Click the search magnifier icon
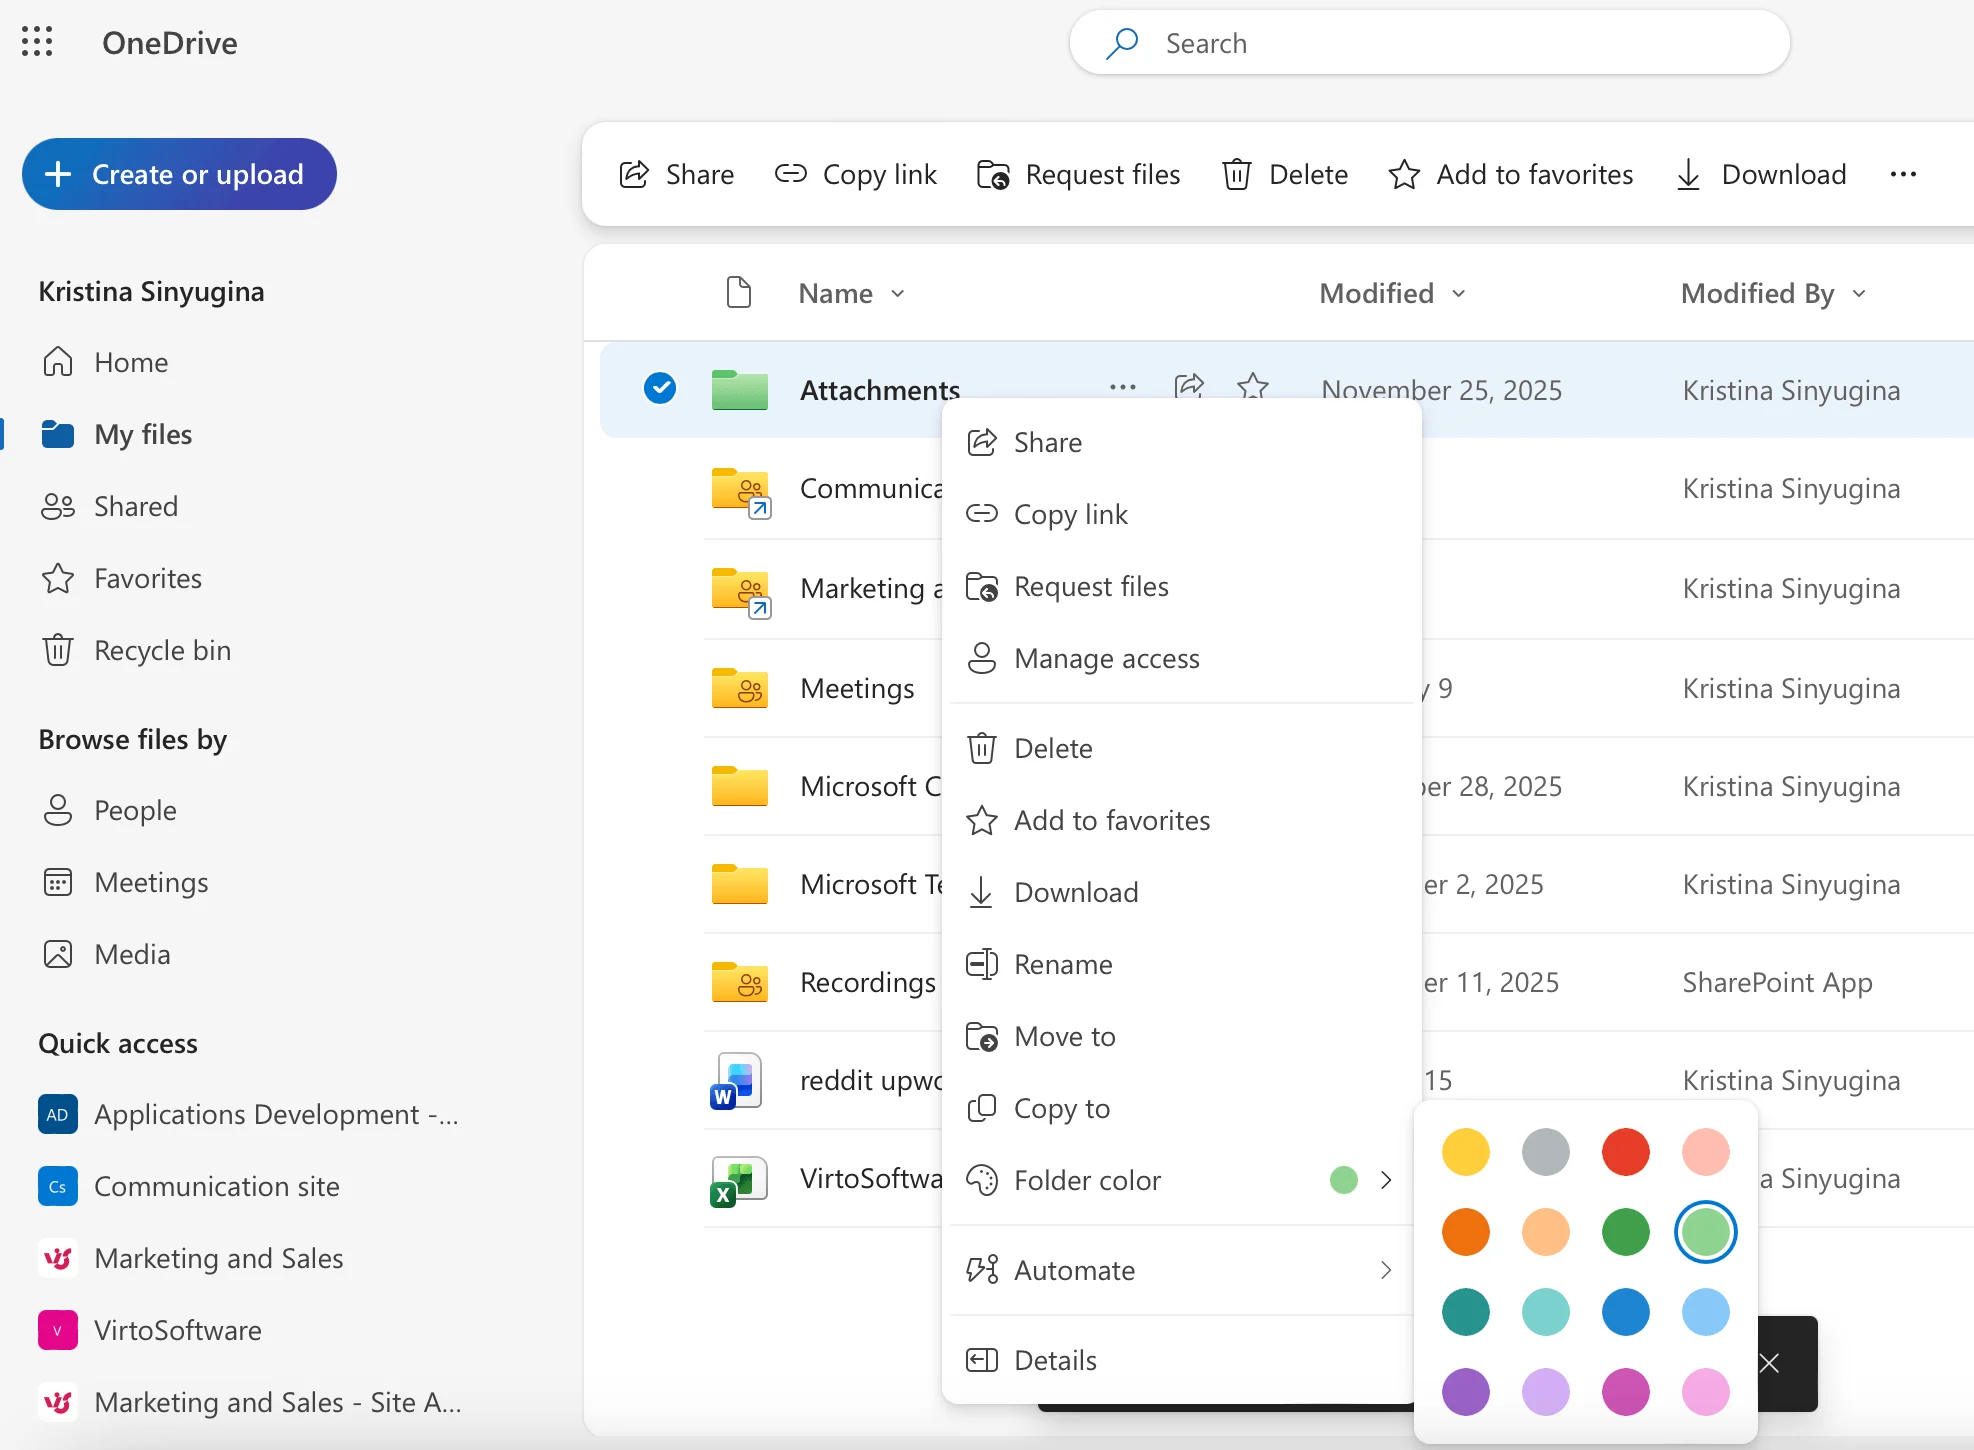1974x1450 pixels. (x=1122, y=43)
